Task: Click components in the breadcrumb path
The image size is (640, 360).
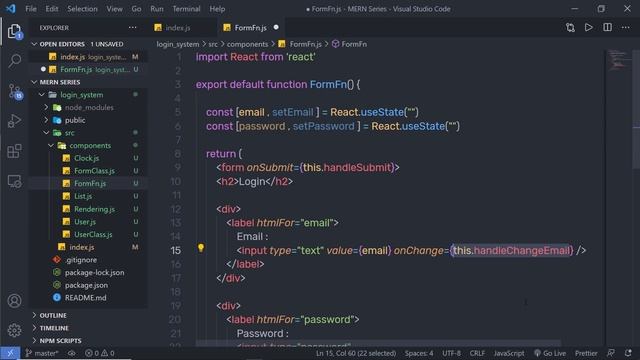Action: point(247,44)
